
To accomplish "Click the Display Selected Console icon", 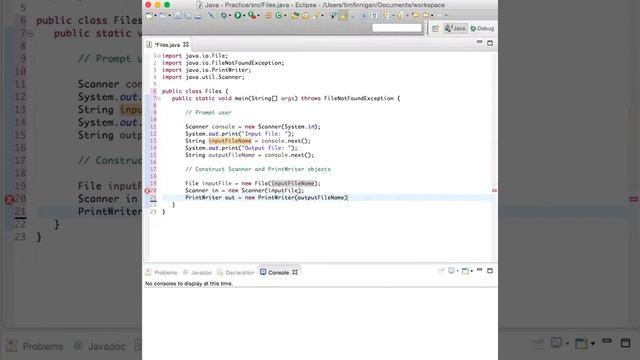I will (451, 271).
